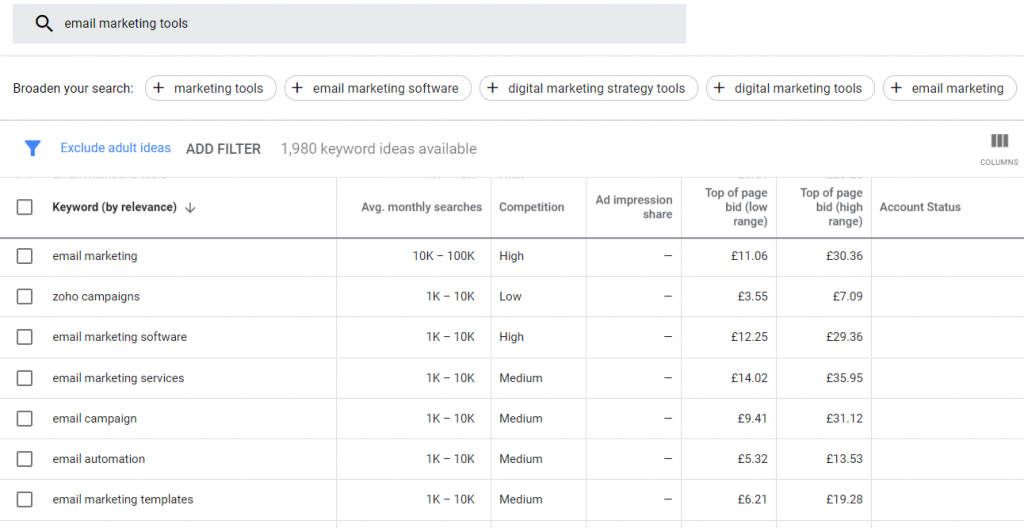Click the blue filter funnel icon
This screenshot has width=1024, height=528.
tap(32, 148)
